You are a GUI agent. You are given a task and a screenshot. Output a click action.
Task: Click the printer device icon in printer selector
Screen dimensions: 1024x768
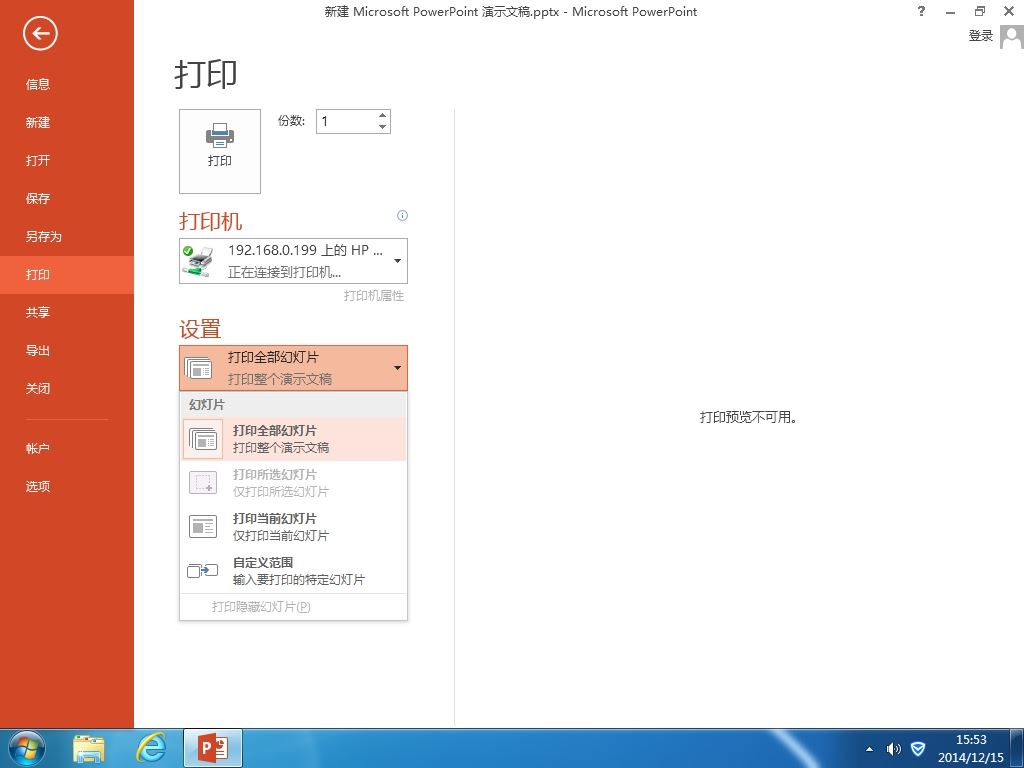coord(199,261)
